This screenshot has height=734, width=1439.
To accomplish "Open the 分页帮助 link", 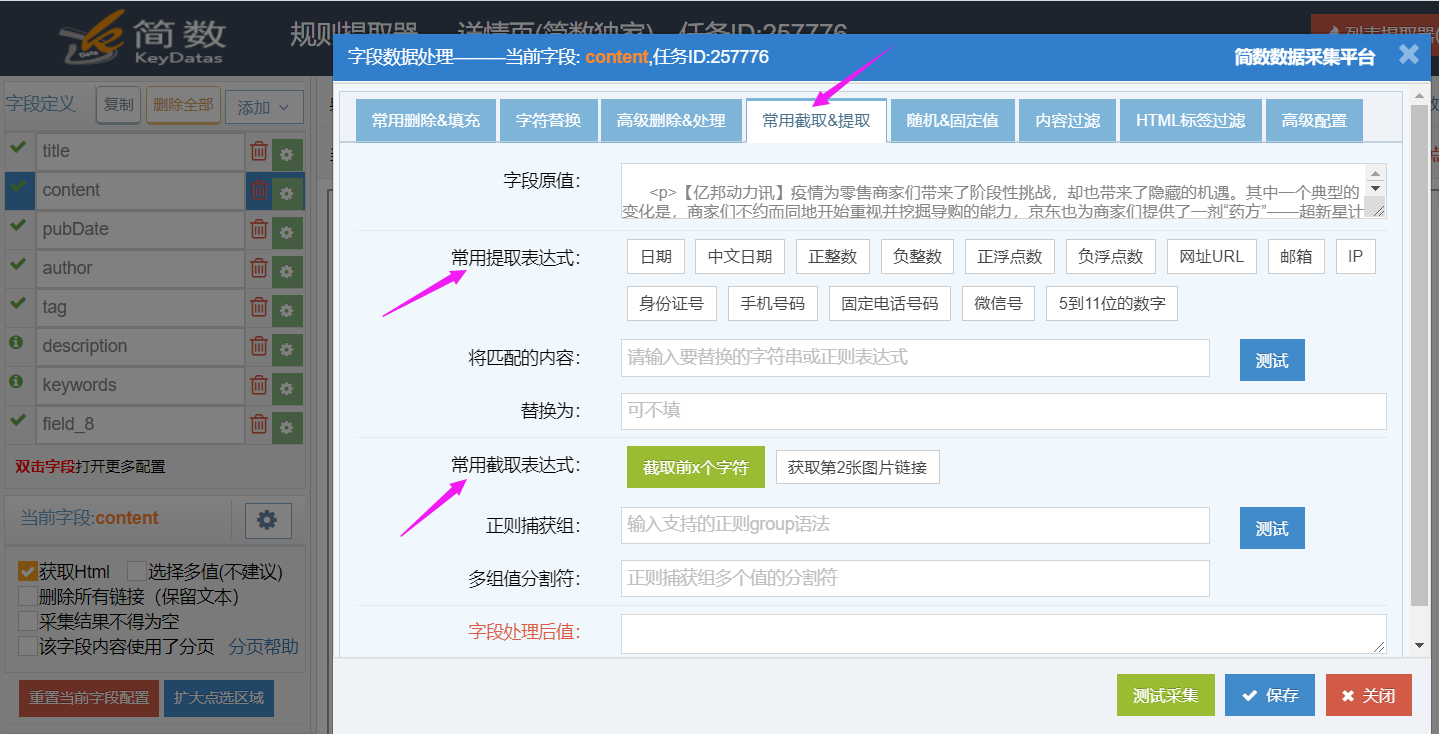I will pos(263,647).
